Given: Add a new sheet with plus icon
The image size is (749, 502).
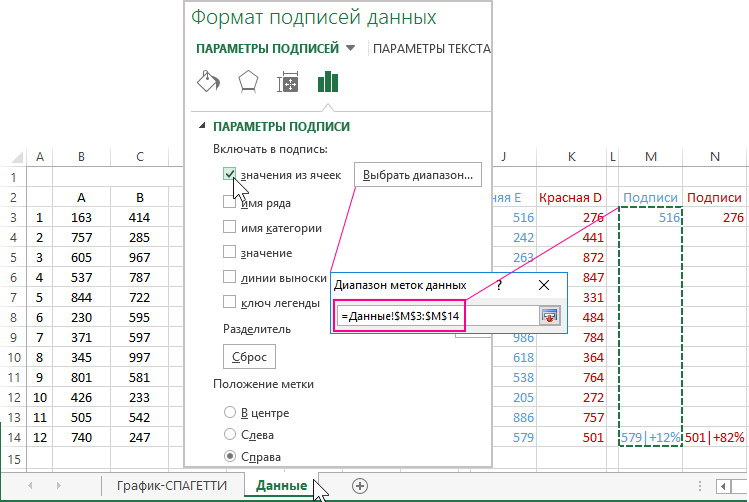Looking at the screenshot, I should coord(360,486).
